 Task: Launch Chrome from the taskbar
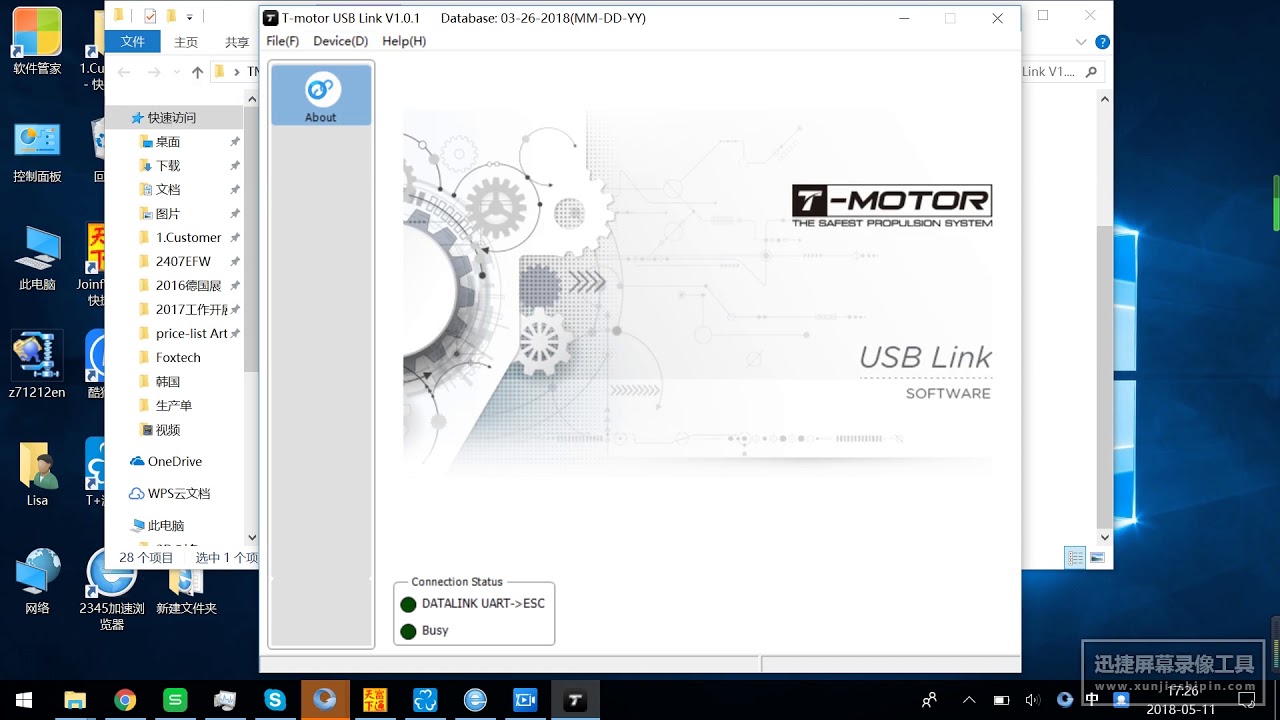tap(125, 700)
